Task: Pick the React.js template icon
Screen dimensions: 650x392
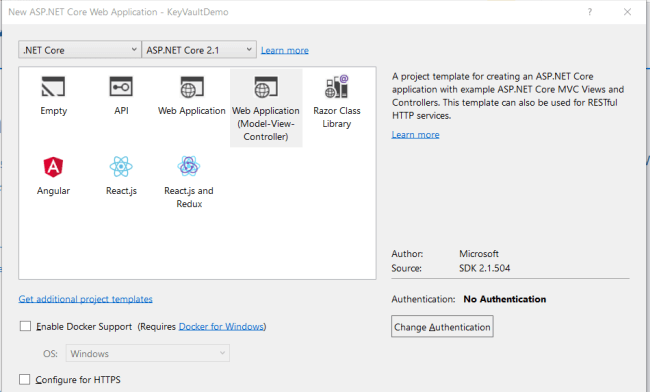Action: click(121, 167)
